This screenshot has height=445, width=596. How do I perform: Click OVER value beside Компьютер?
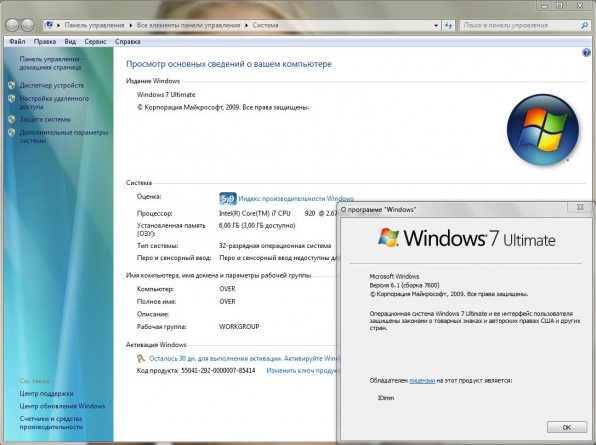tap(227, 289)
